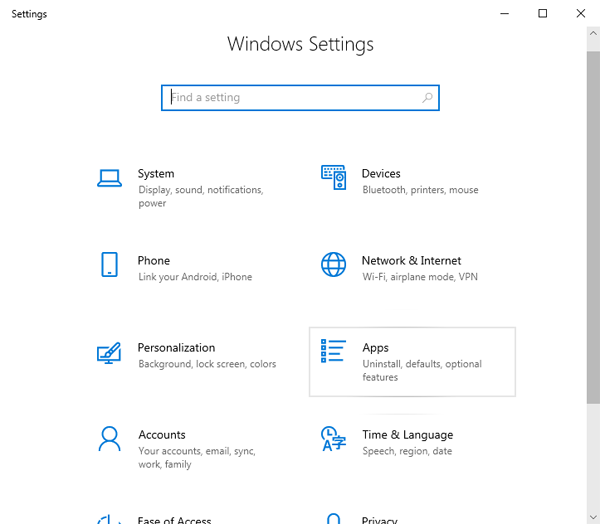Open Accounts settings label
The width and height of the screenshot is (600, 524).
162,435
